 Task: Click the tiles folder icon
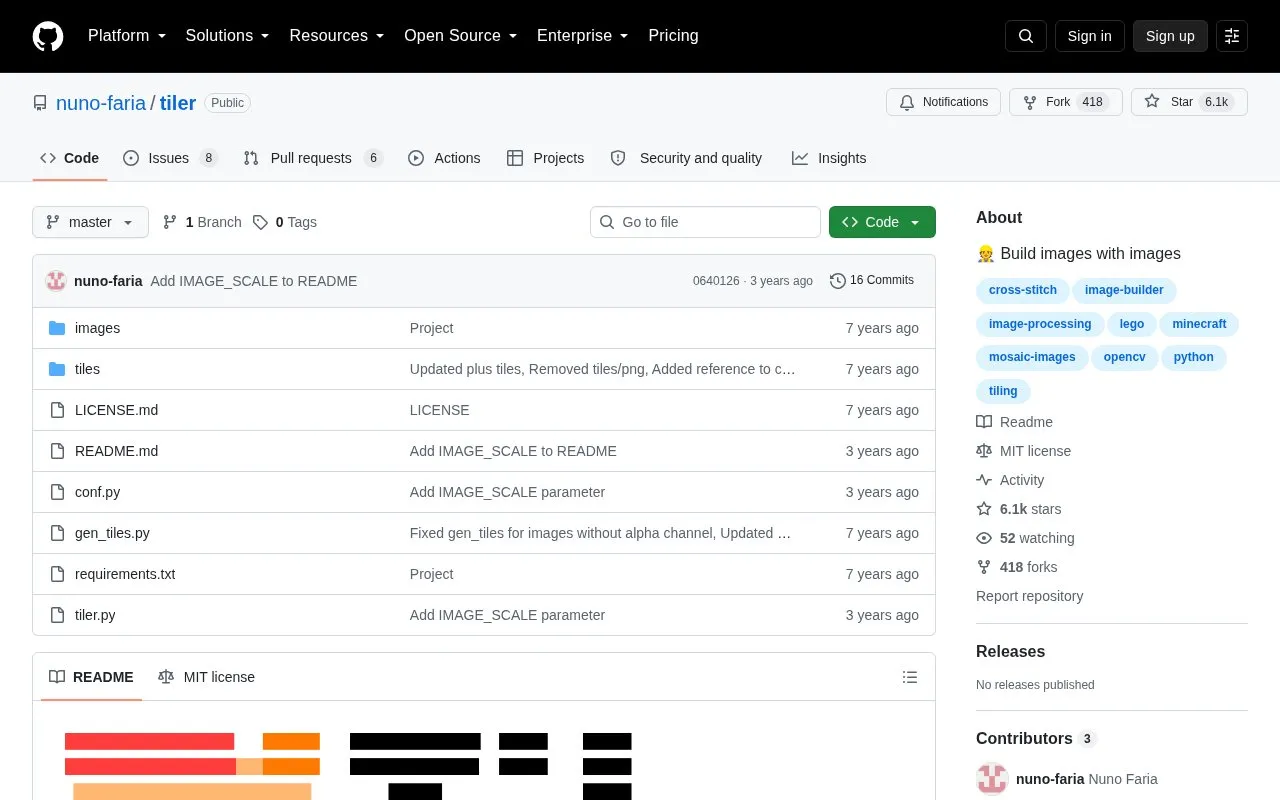57,369
